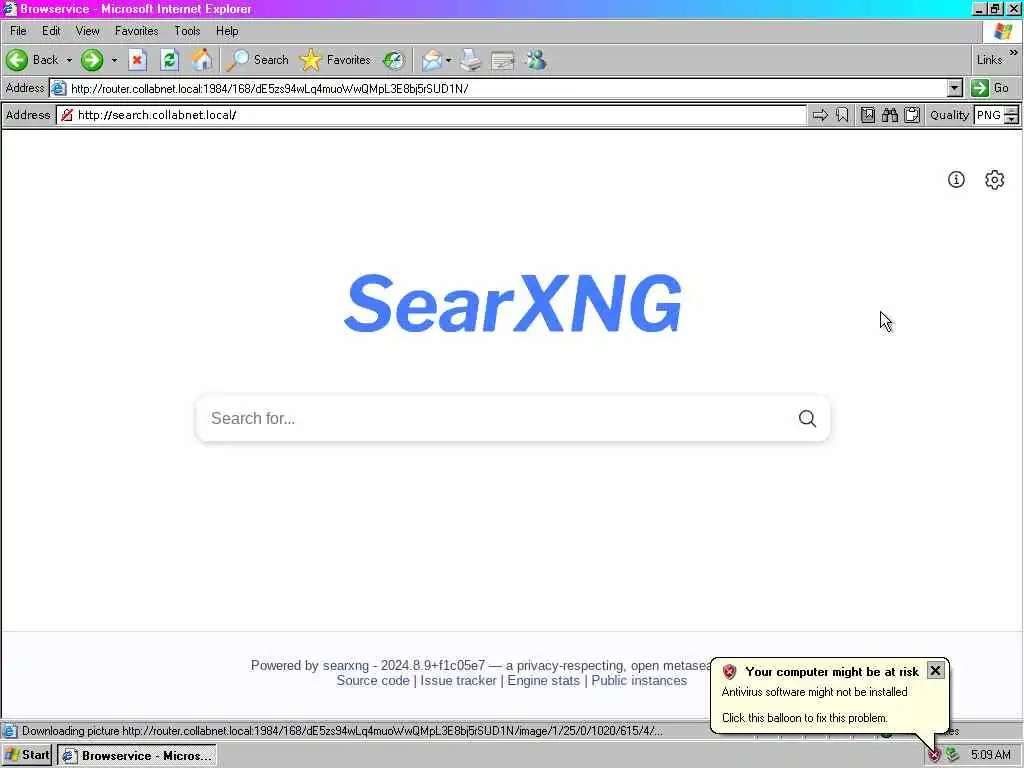Refresh the page with the toolbar icon
The image size is (1024, 768).
170,60
